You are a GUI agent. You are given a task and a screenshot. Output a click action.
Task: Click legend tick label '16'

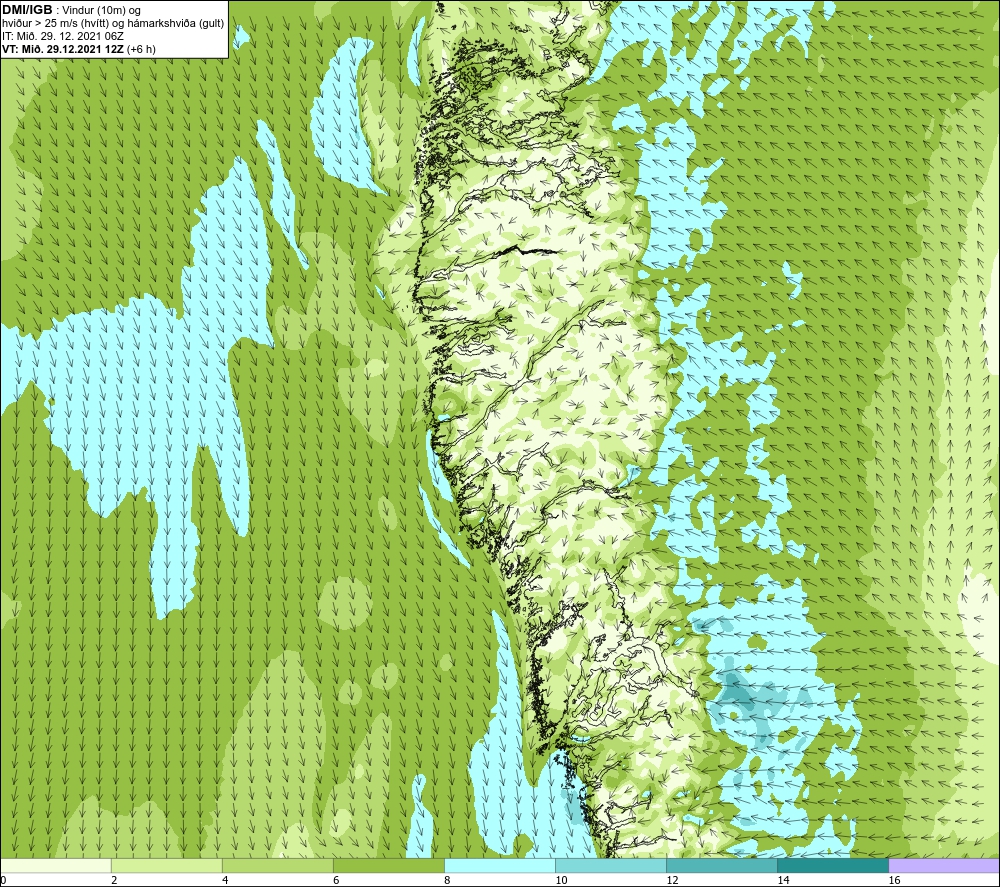[895, 880]
